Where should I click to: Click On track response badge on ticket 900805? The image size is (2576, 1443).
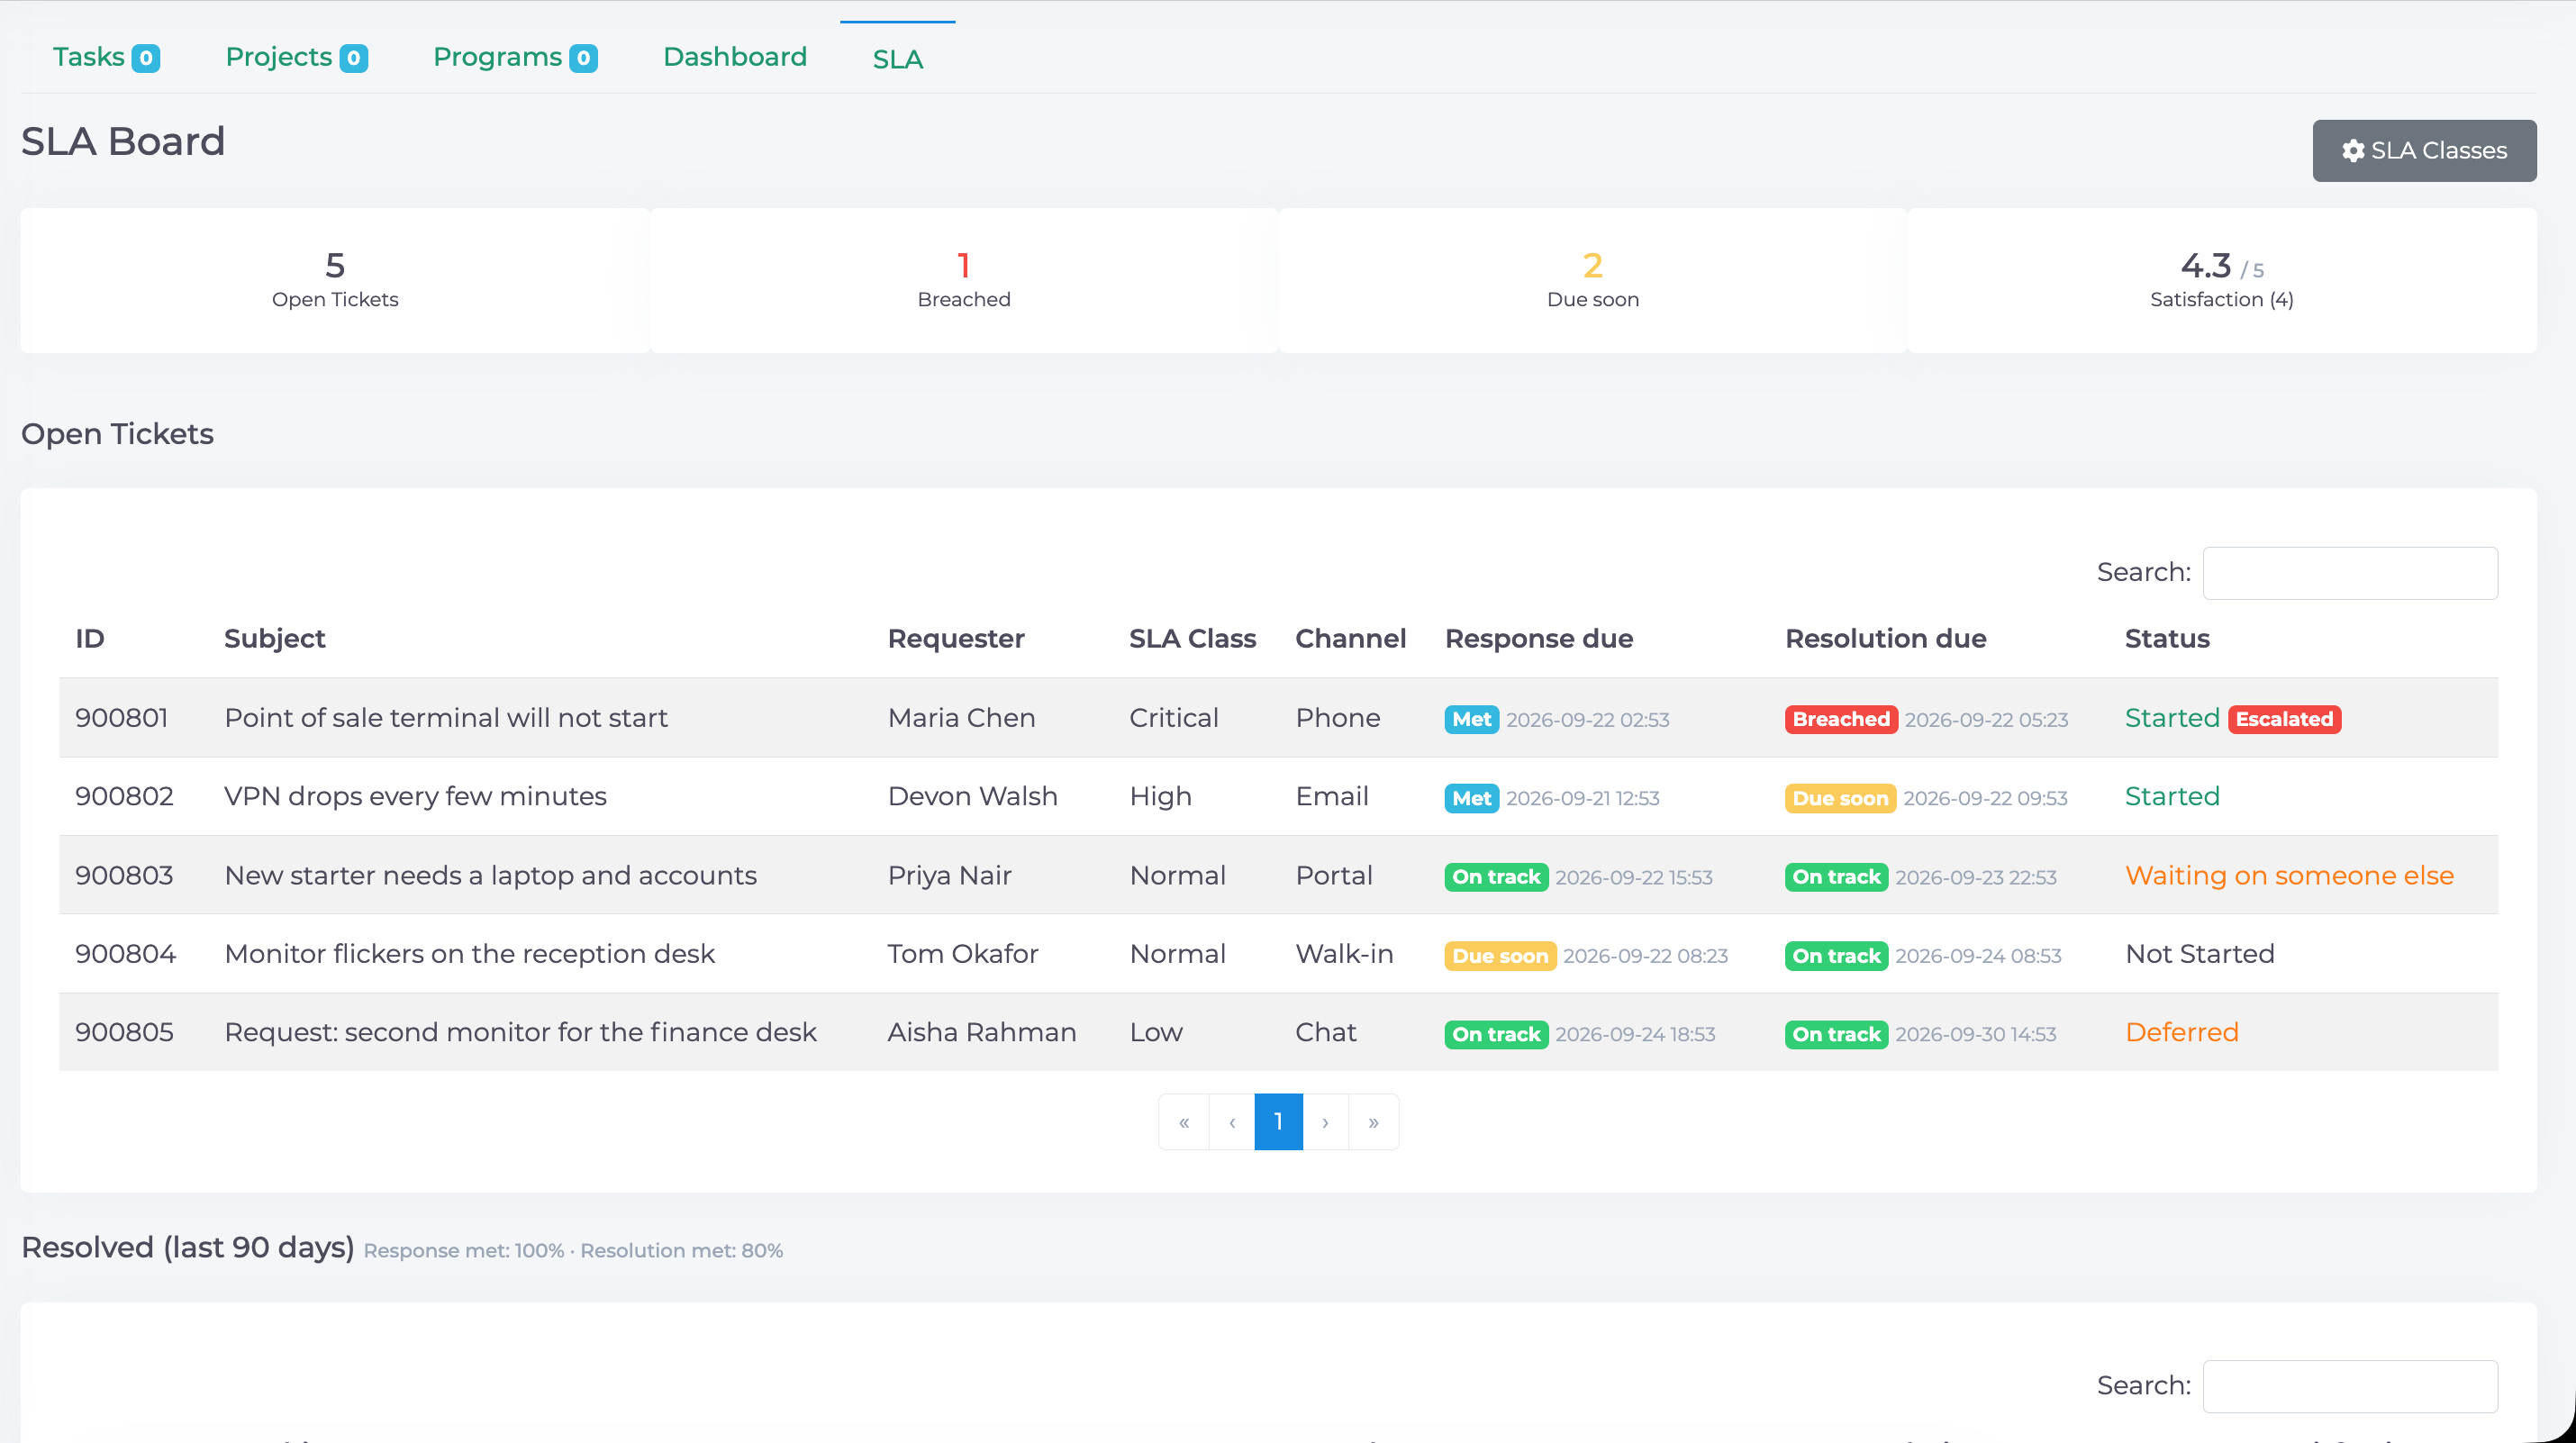pos(1496,1034)
